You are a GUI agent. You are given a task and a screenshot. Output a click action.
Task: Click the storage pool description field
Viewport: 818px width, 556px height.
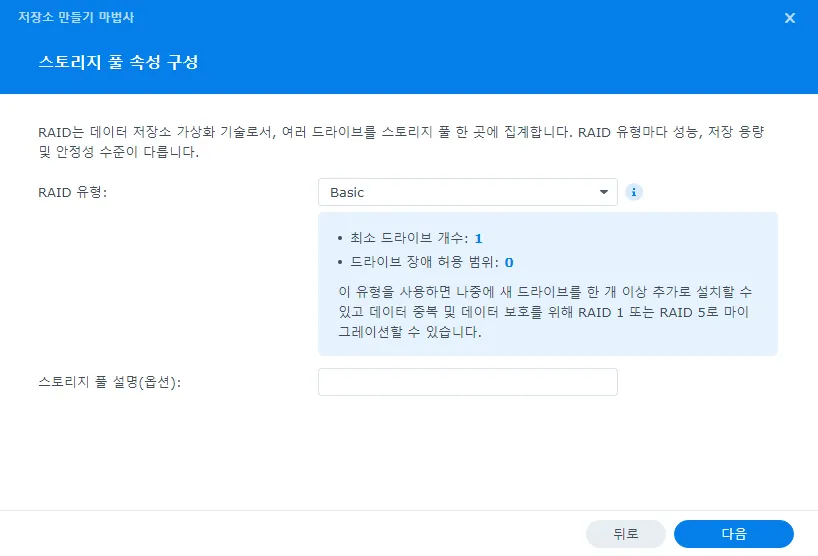[467, 382]
